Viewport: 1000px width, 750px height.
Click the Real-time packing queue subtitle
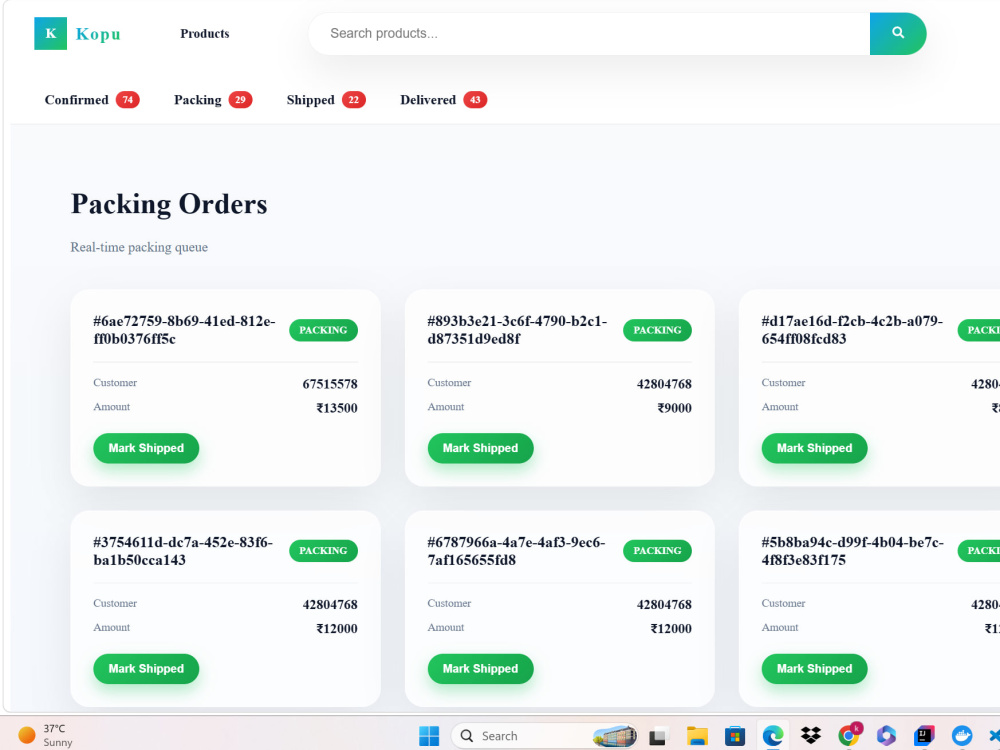[x=139, y=247]
